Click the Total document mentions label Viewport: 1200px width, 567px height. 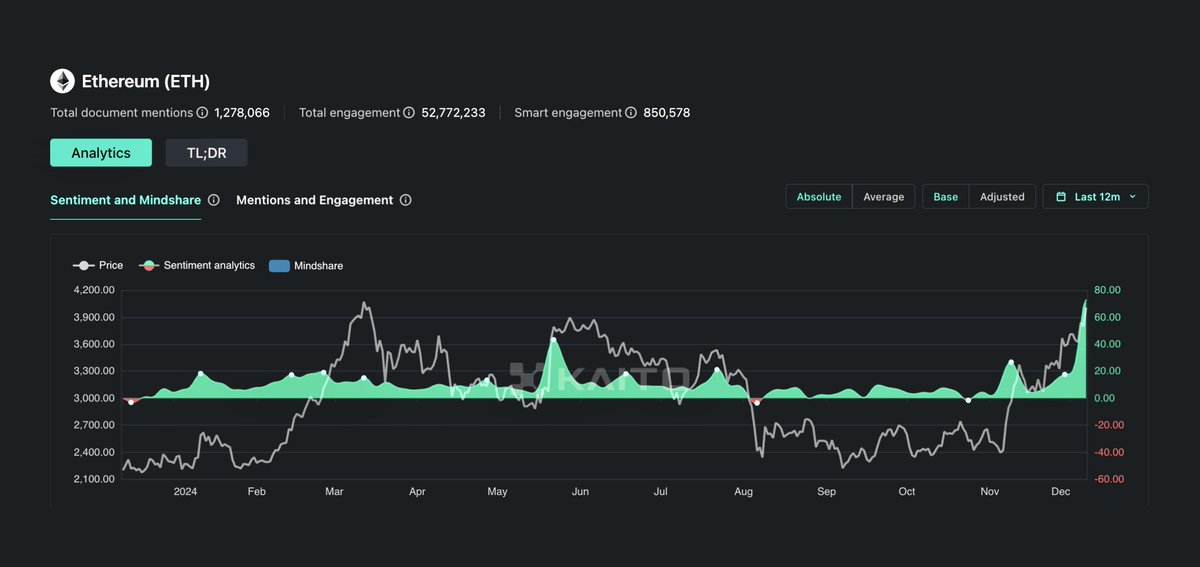pyautogui.click(x=122, y=113)
